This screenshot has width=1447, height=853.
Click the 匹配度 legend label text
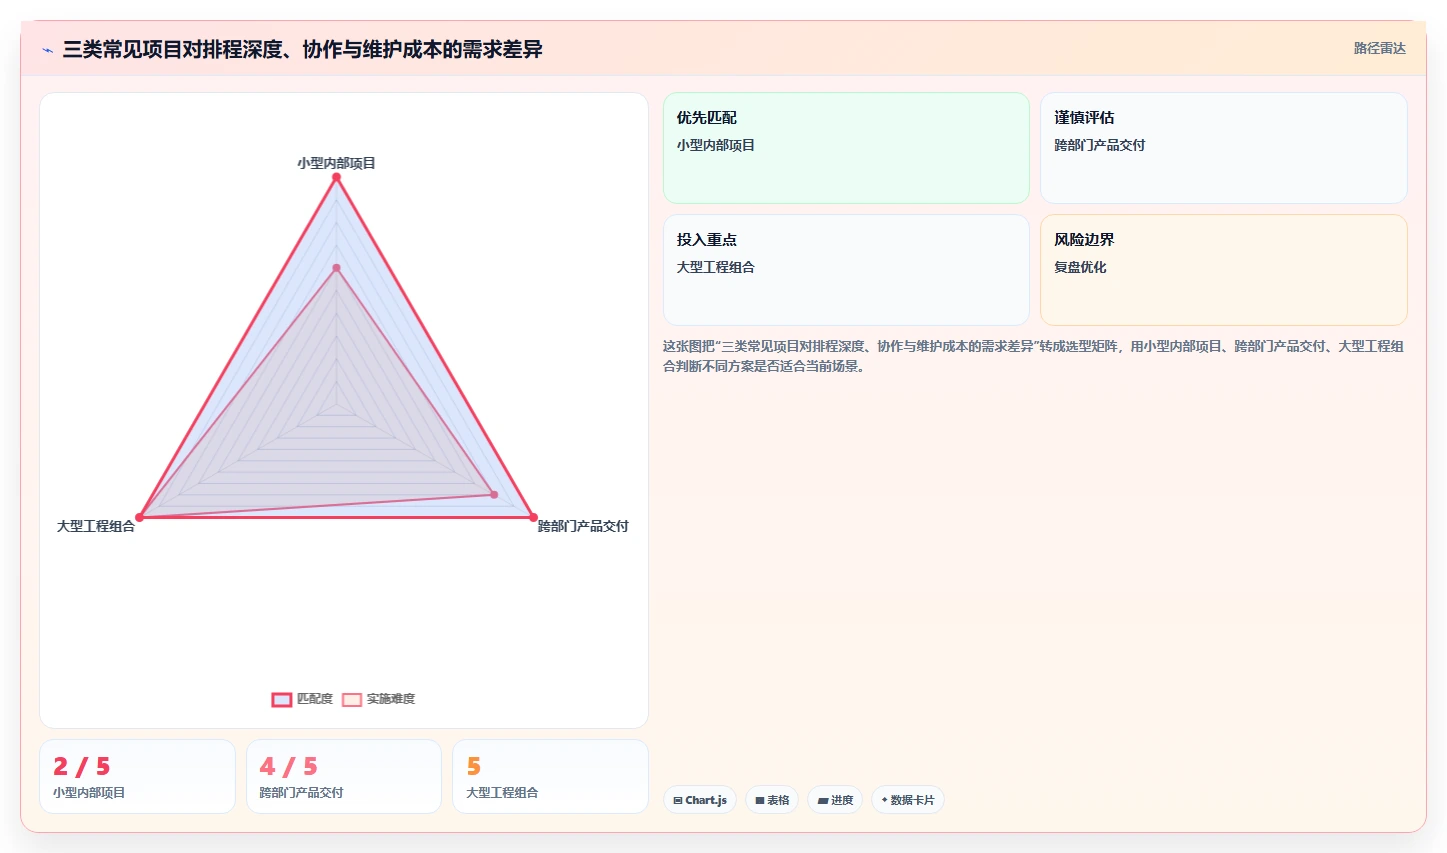tap(315, 699)
